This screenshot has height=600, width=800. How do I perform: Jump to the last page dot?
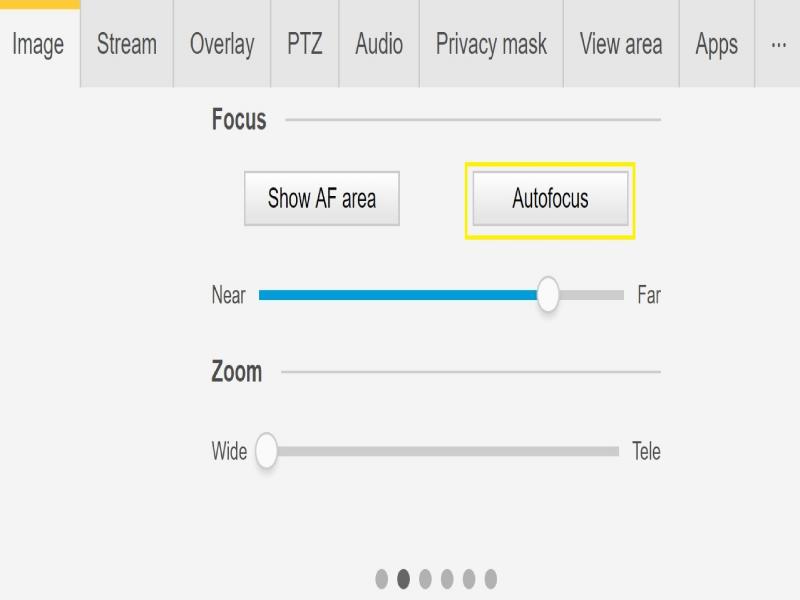point(490,579)
